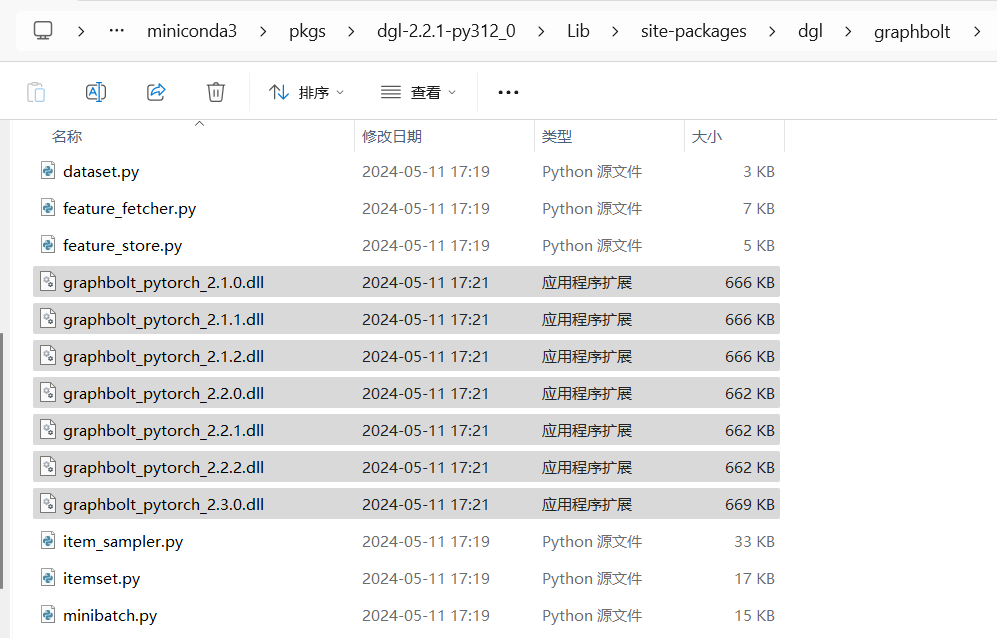Click the Delete trash can icon
The width and height of the screenshot is (997, 638).
coord(216,92)
